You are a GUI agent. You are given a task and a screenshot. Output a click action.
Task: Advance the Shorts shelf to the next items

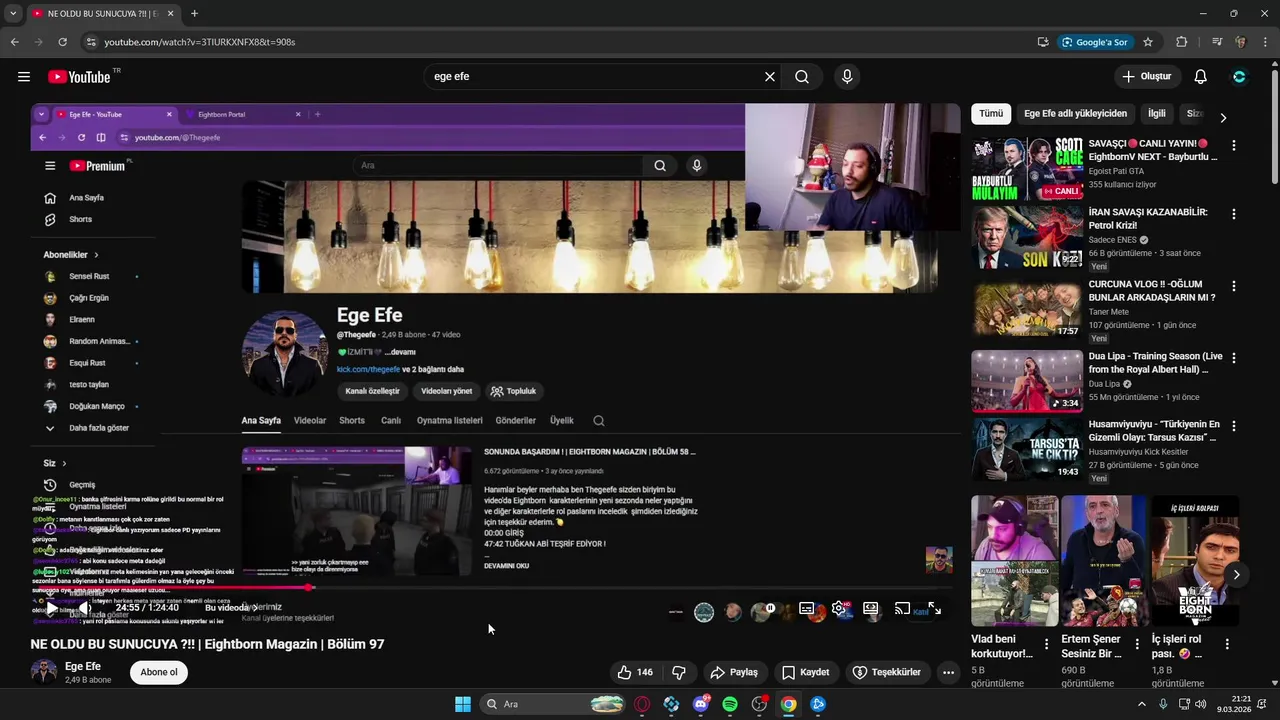click(1237, 574)
